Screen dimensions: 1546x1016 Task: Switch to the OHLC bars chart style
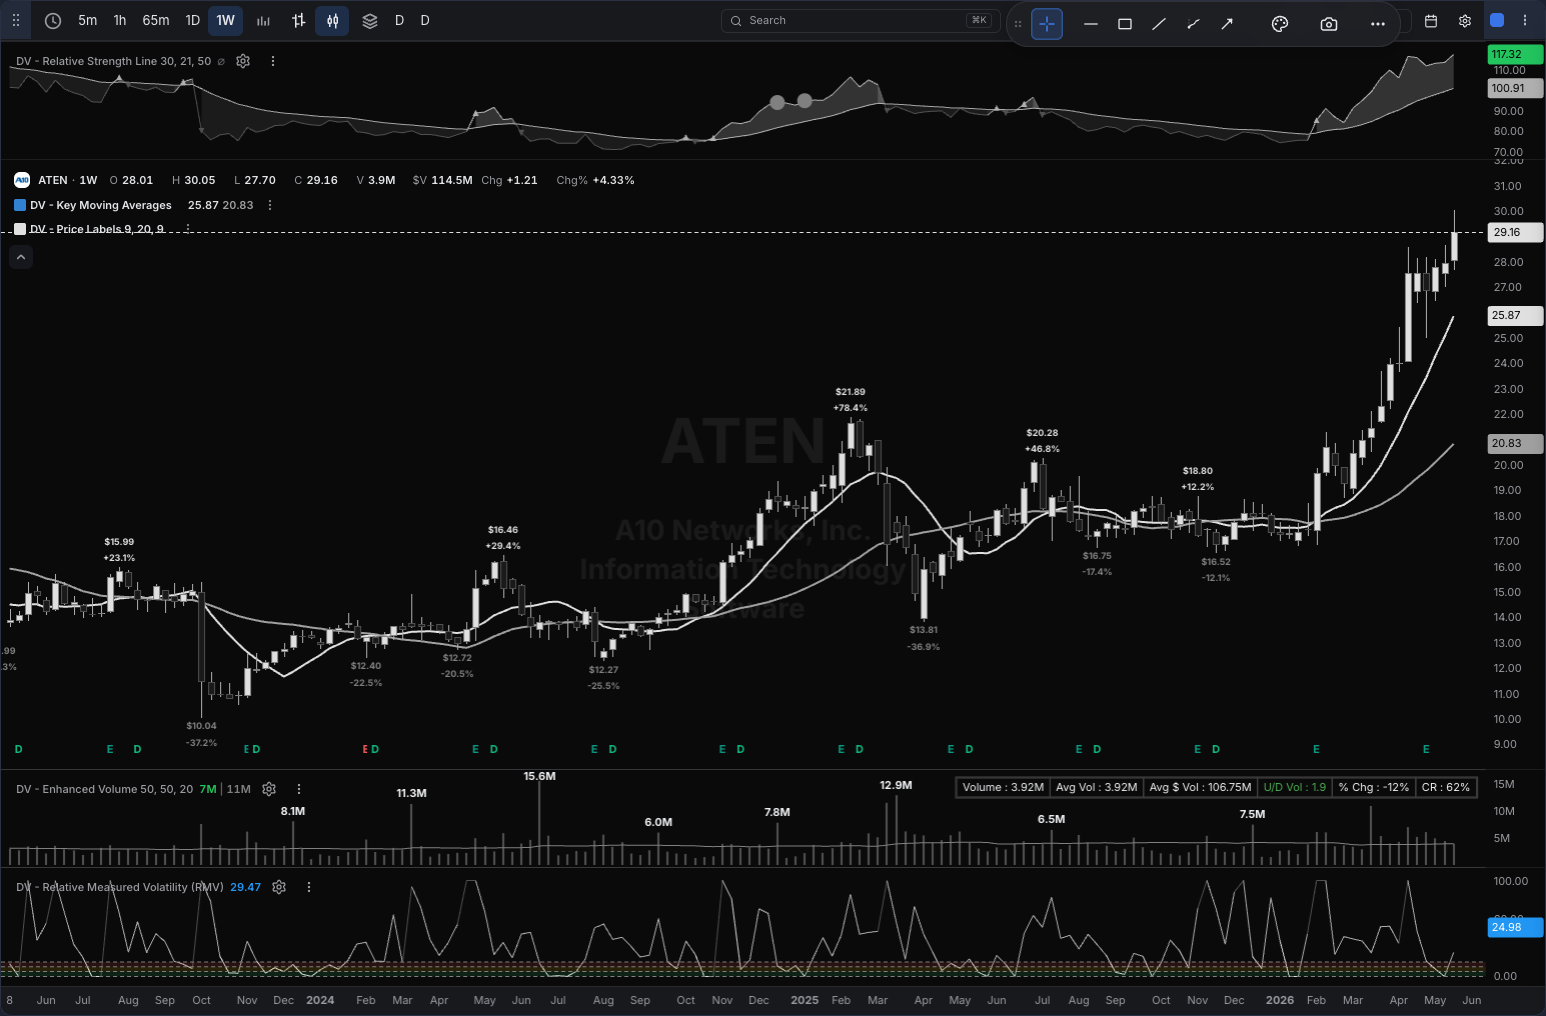click(298, 20)
